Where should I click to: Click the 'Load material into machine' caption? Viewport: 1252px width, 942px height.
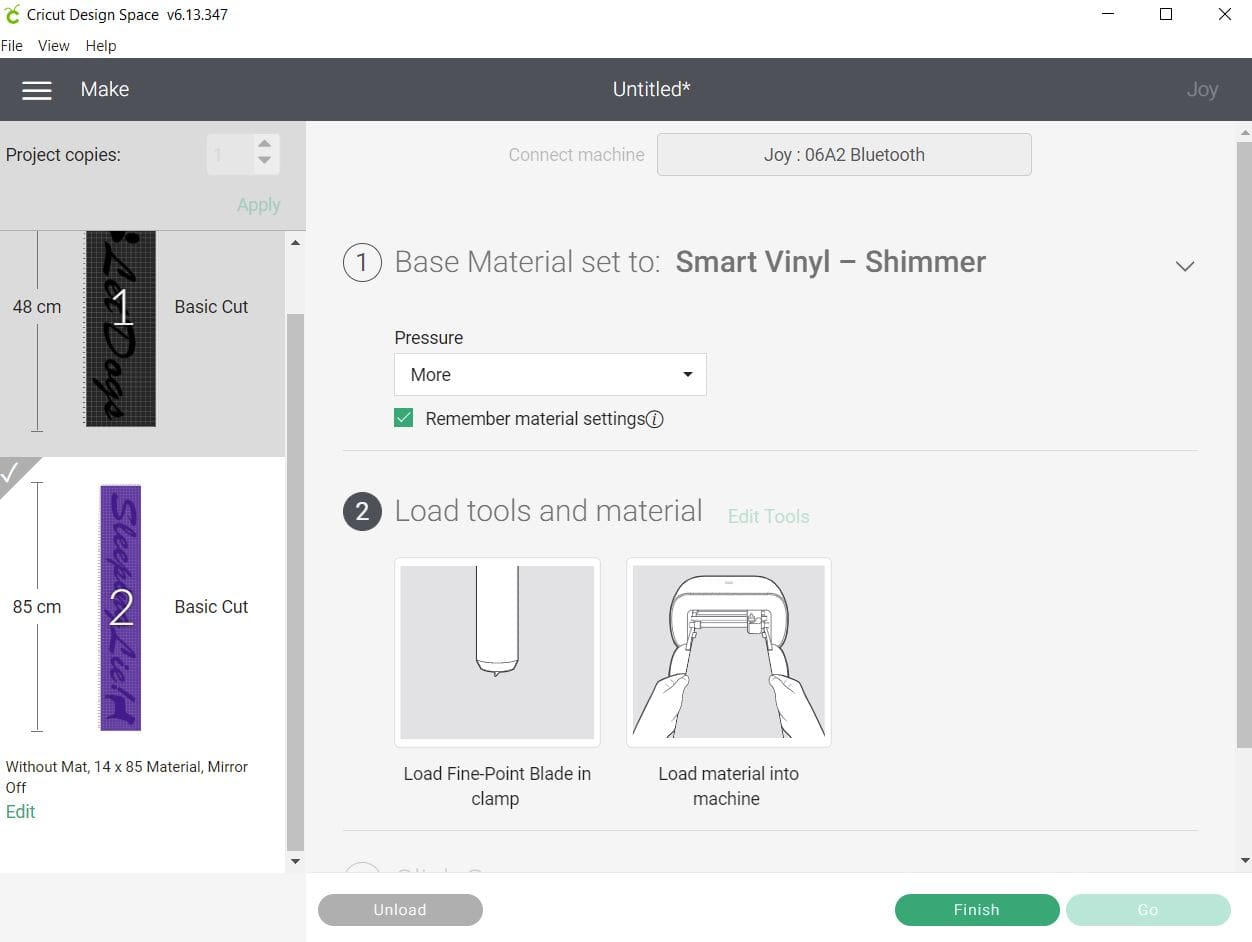[728, 786]
